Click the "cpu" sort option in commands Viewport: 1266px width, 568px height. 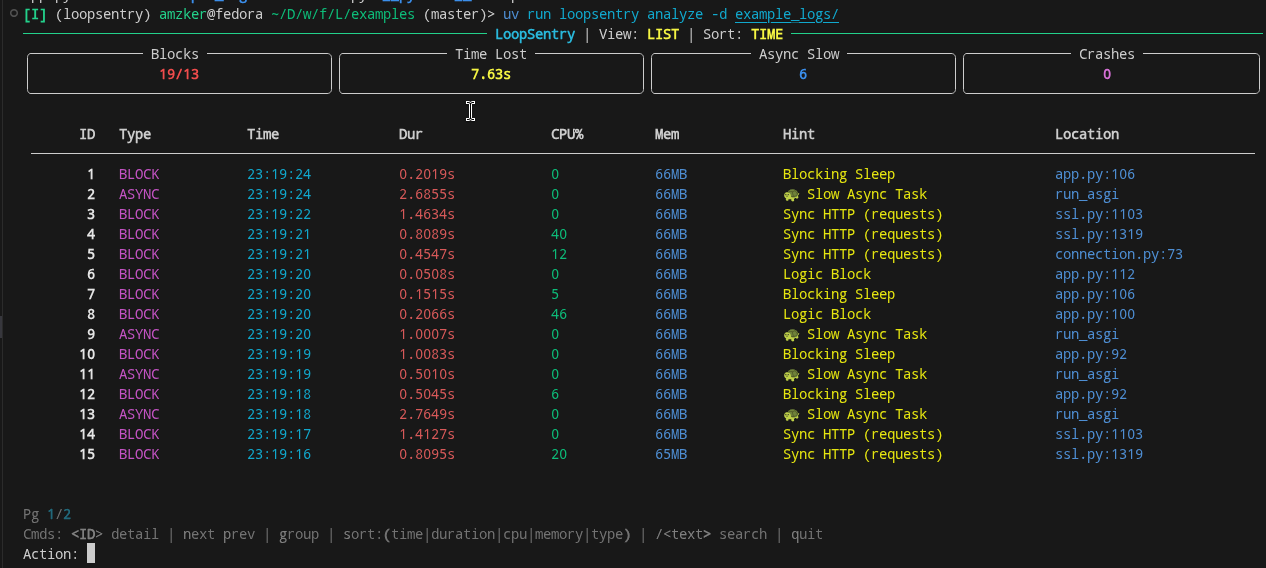click(515, 534)
